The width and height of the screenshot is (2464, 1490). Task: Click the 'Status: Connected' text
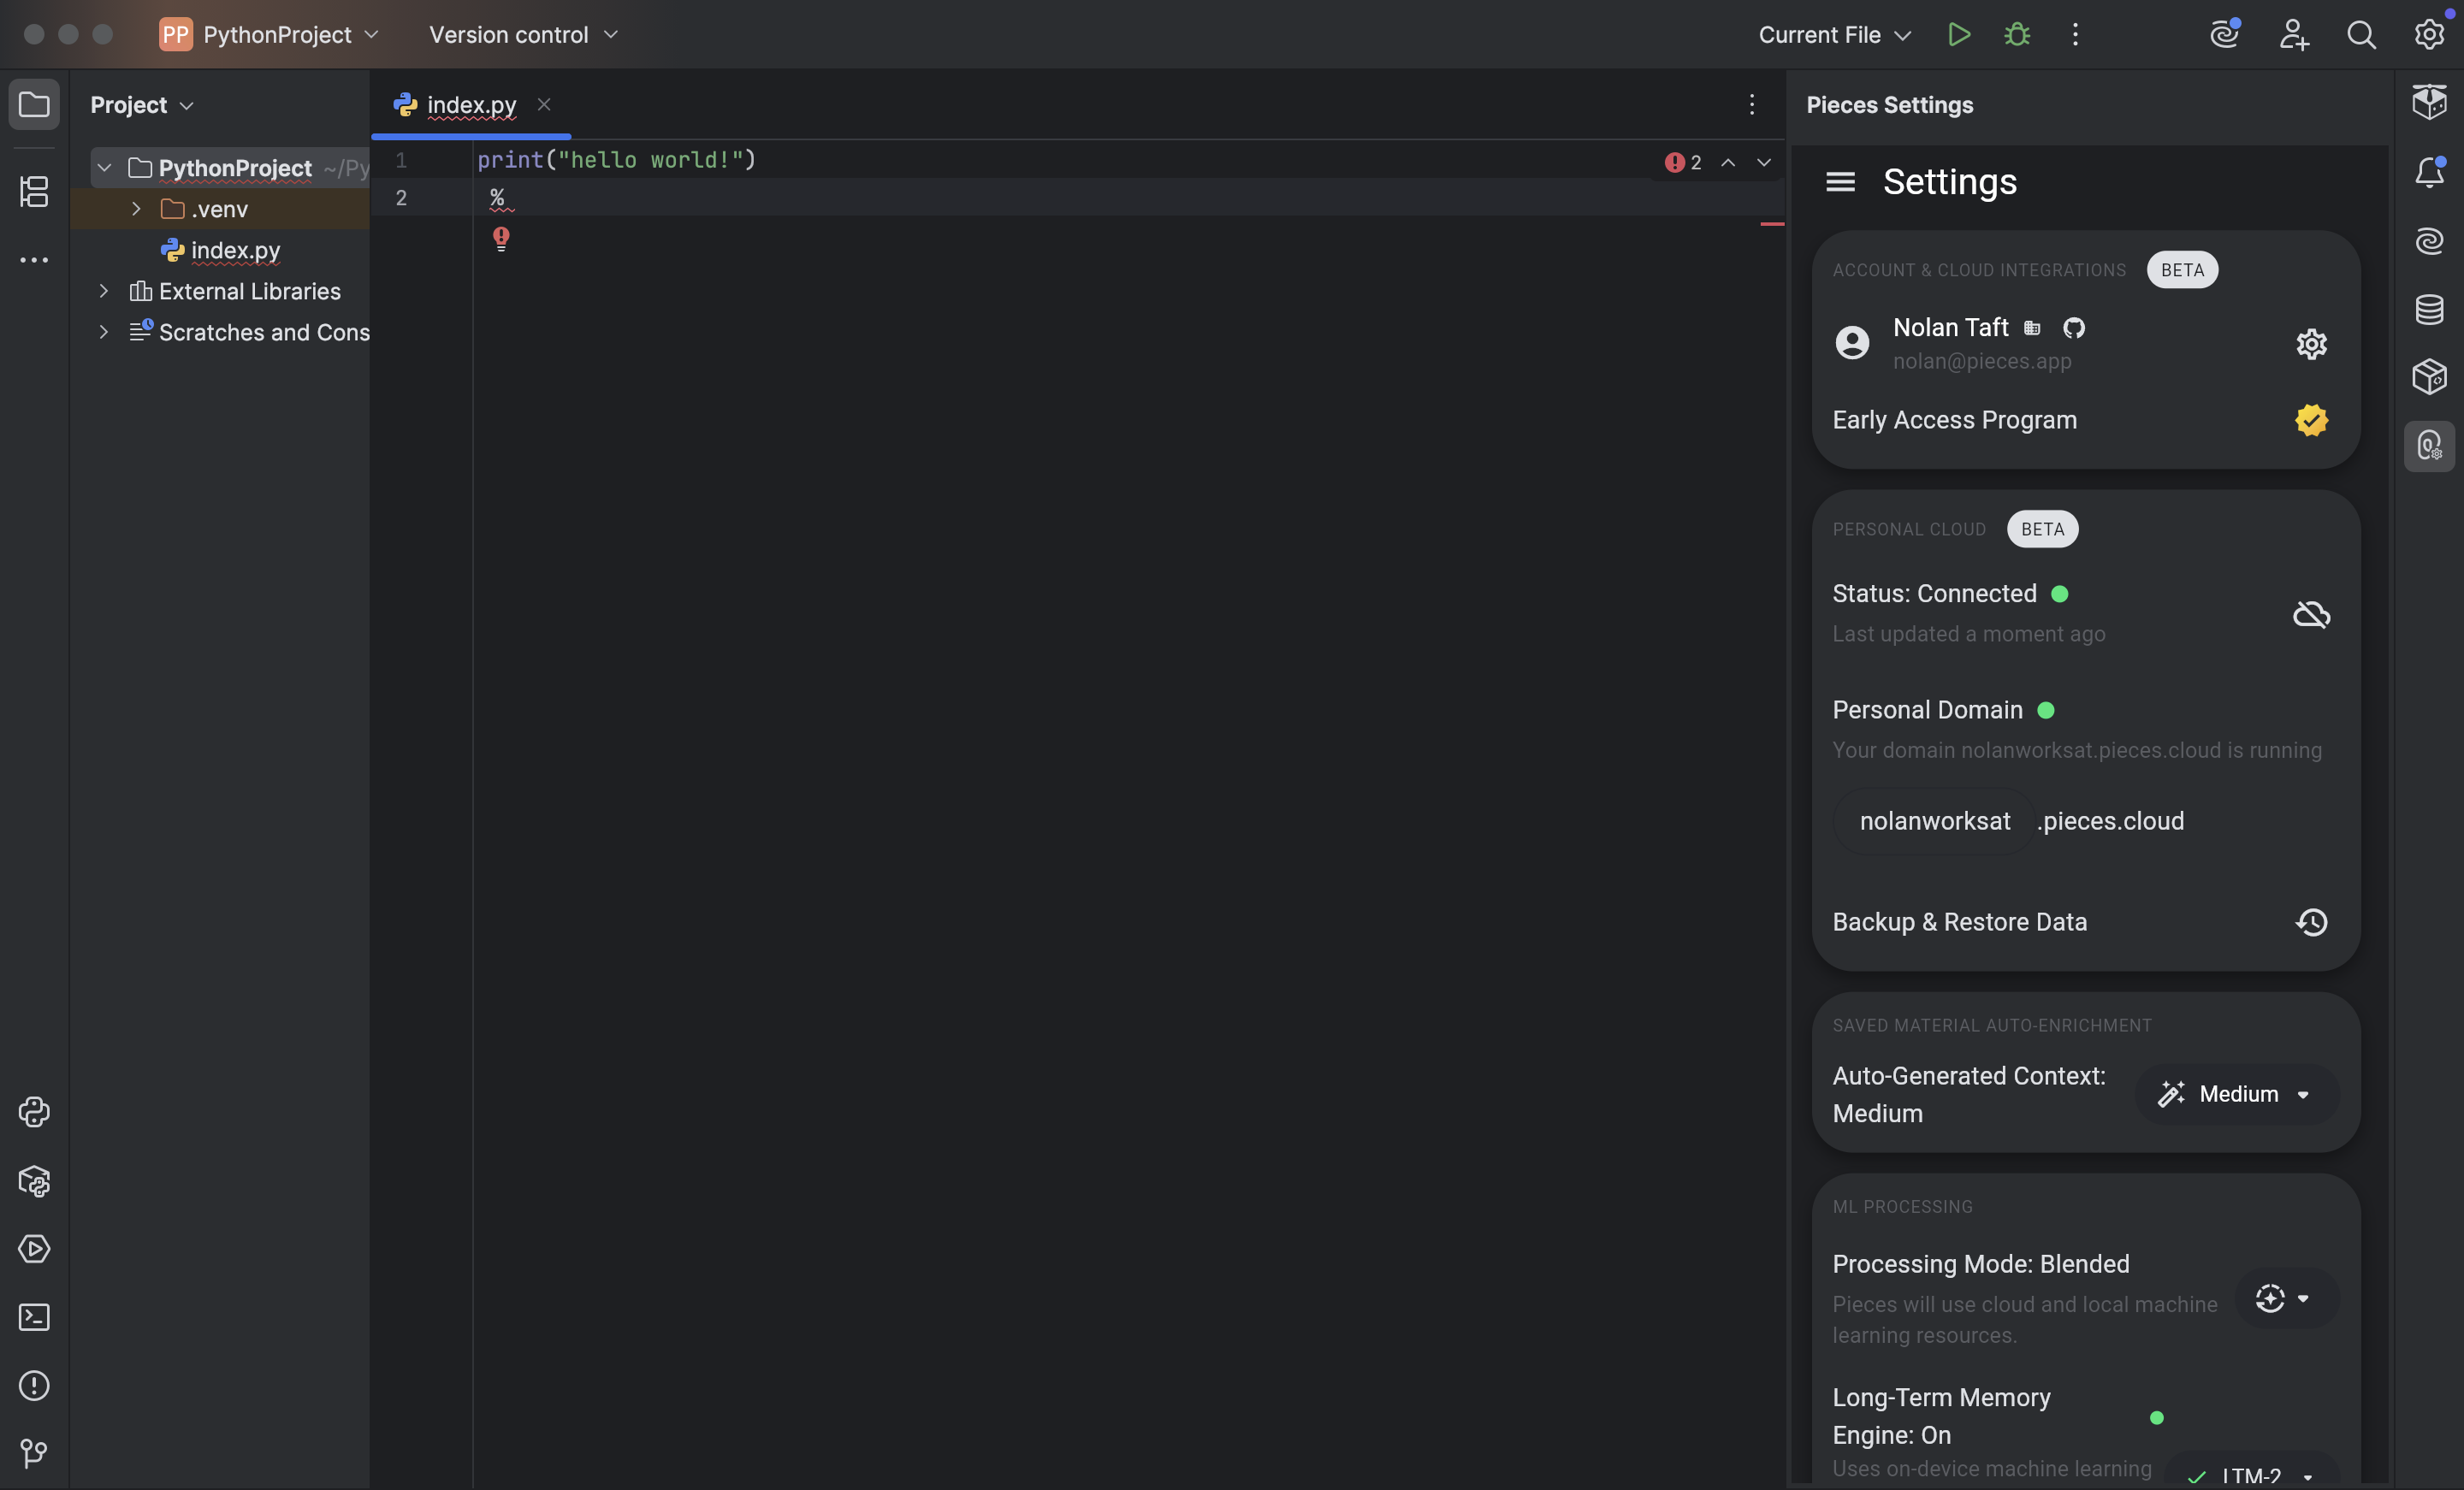click(1934, 593)
